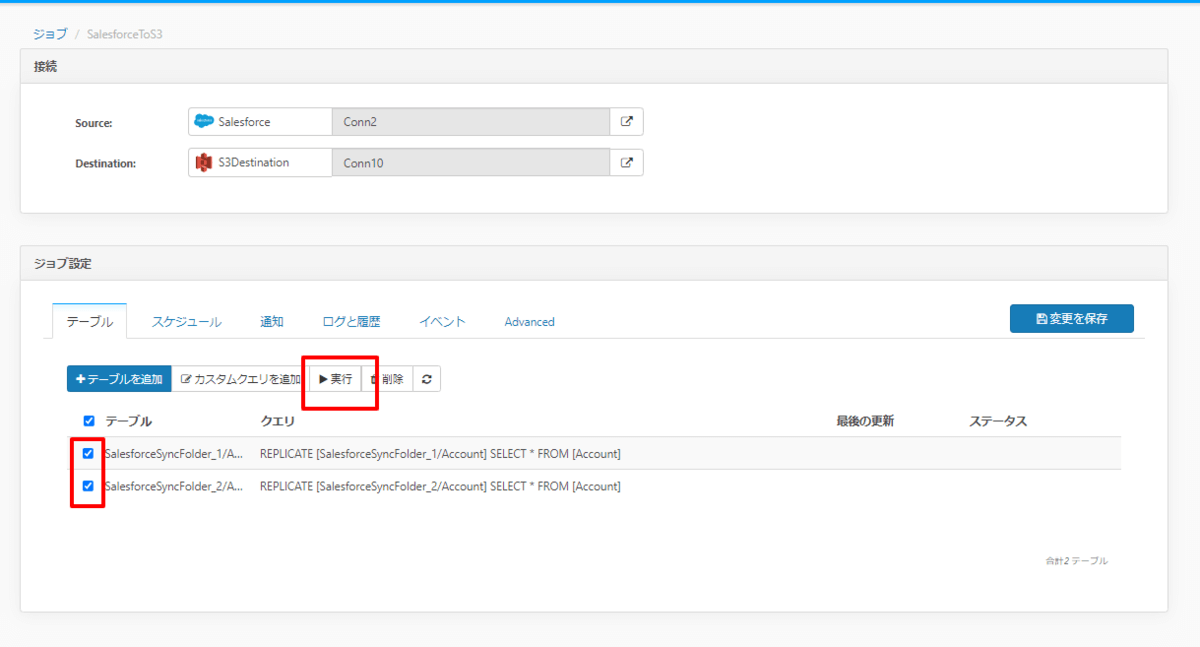Open the イベント tab
This screenshot has height=647, width=1200.
[442, 322]
